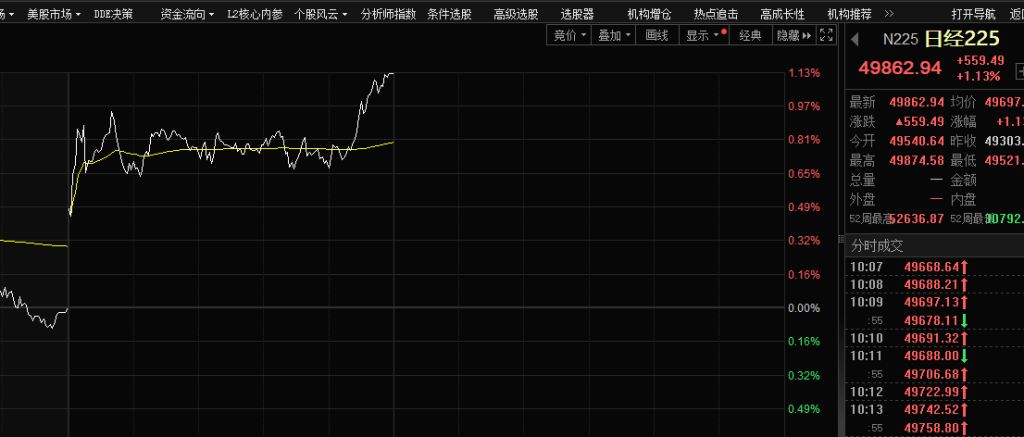Click the plus icon right of the price
The height and width of the screenshot is (437, 1024).
coord(1018,70)
